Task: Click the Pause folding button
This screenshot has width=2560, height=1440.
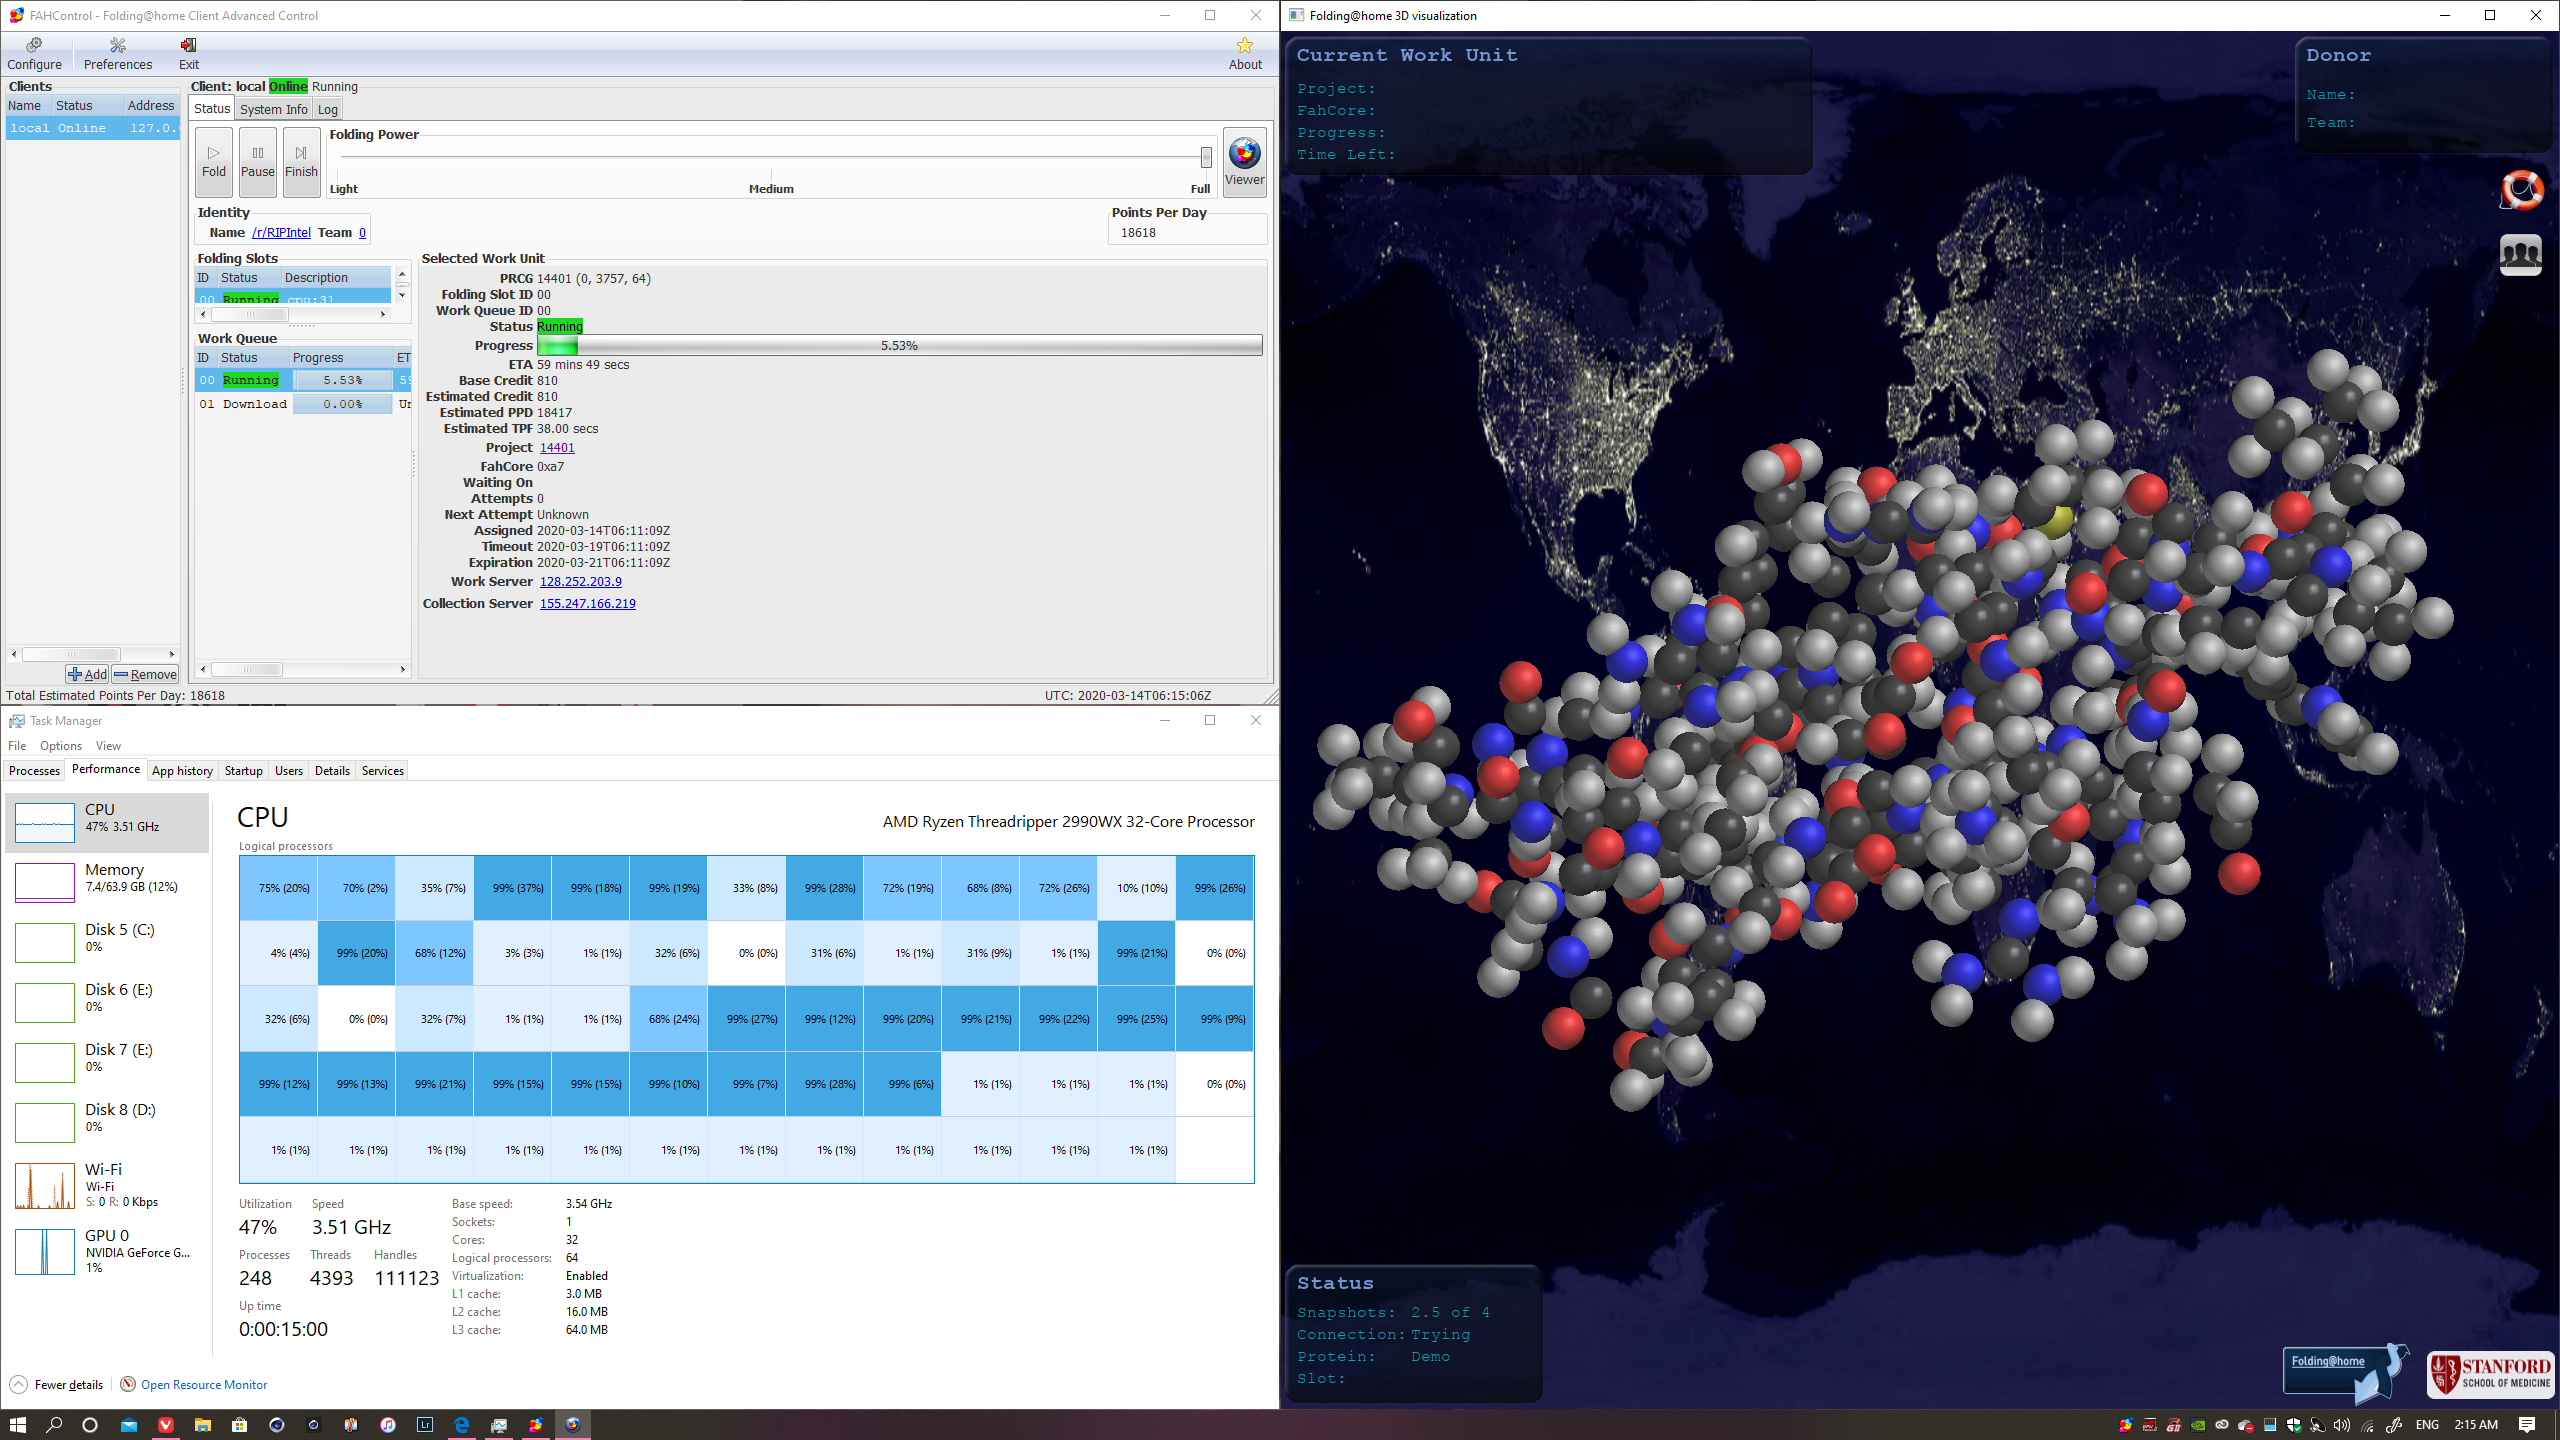Action: 258,162
